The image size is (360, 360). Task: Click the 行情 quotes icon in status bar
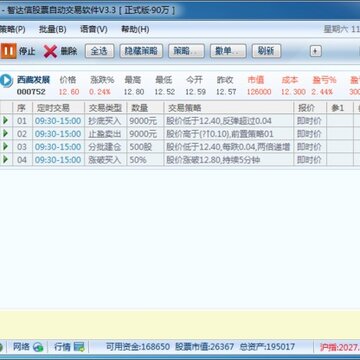(x=79, y=347)
